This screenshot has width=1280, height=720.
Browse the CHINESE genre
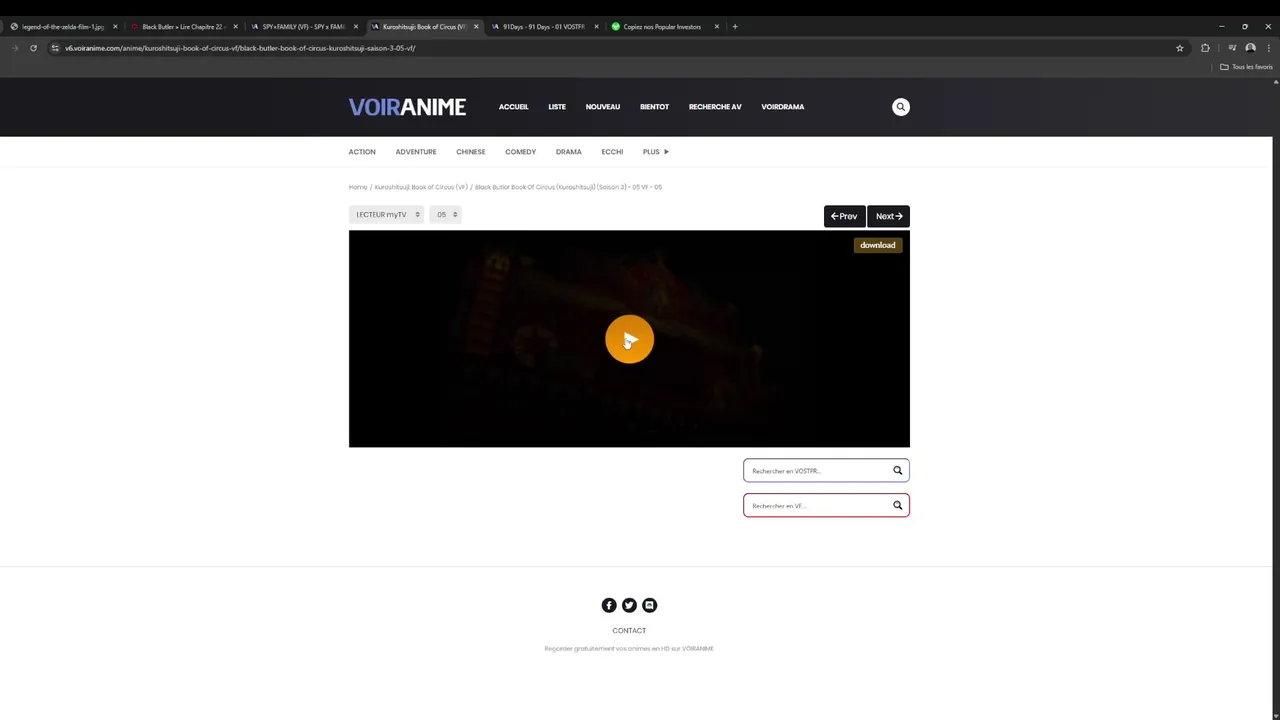pos(471,152)
